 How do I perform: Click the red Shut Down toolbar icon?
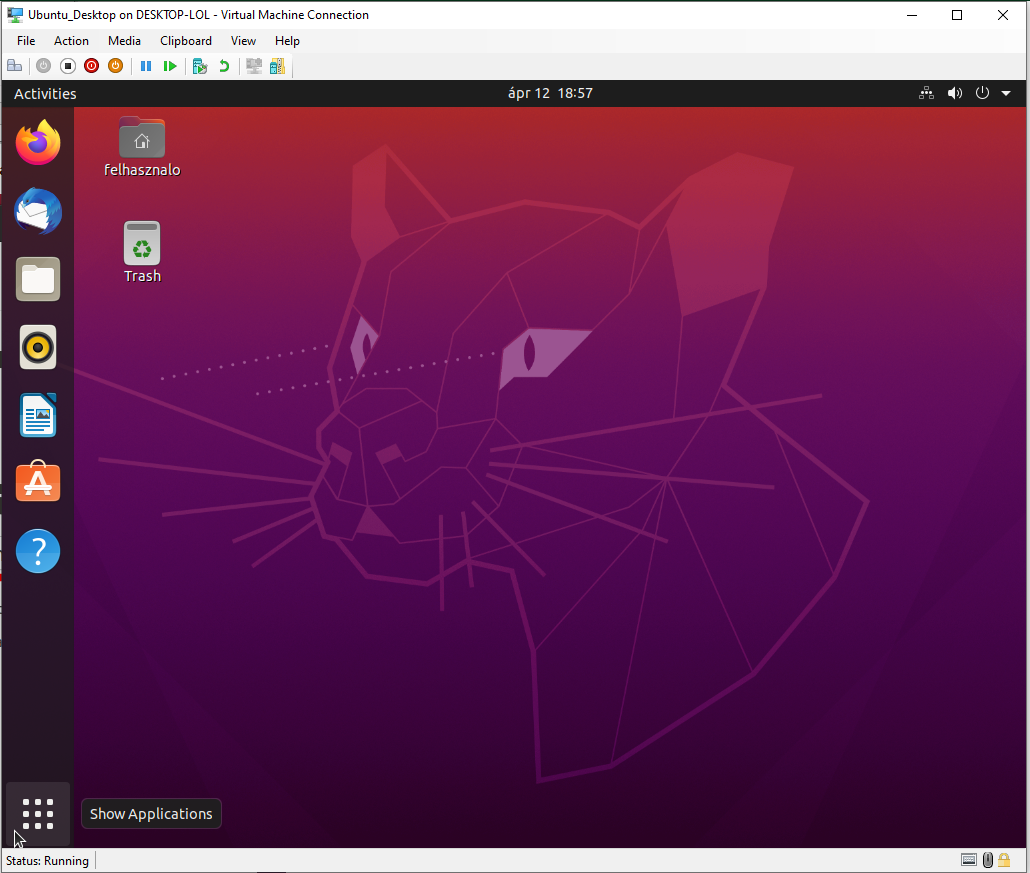click(x=91, y=66)
